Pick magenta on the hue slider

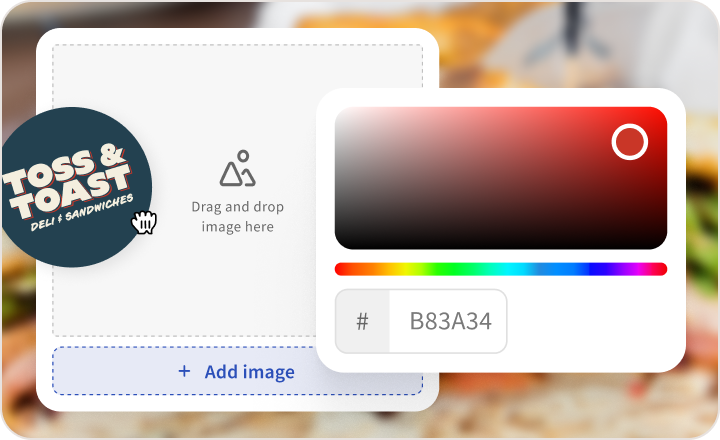pyautogui.click(x=636, y=269)
